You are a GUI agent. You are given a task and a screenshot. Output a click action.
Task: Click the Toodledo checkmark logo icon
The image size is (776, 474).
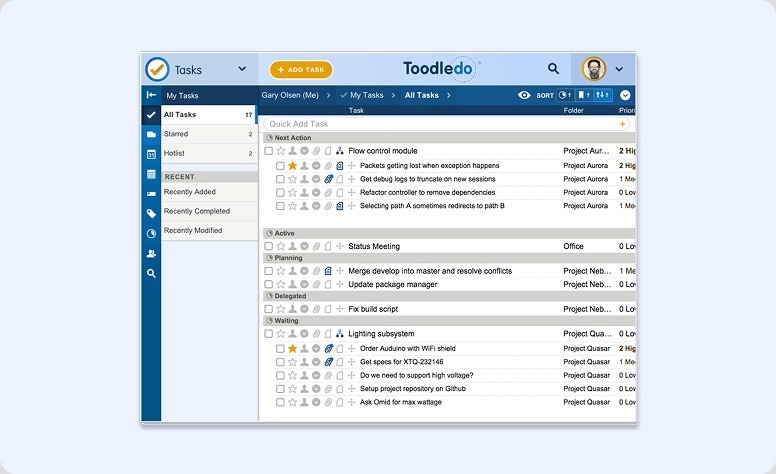click(x=157, y=69)
